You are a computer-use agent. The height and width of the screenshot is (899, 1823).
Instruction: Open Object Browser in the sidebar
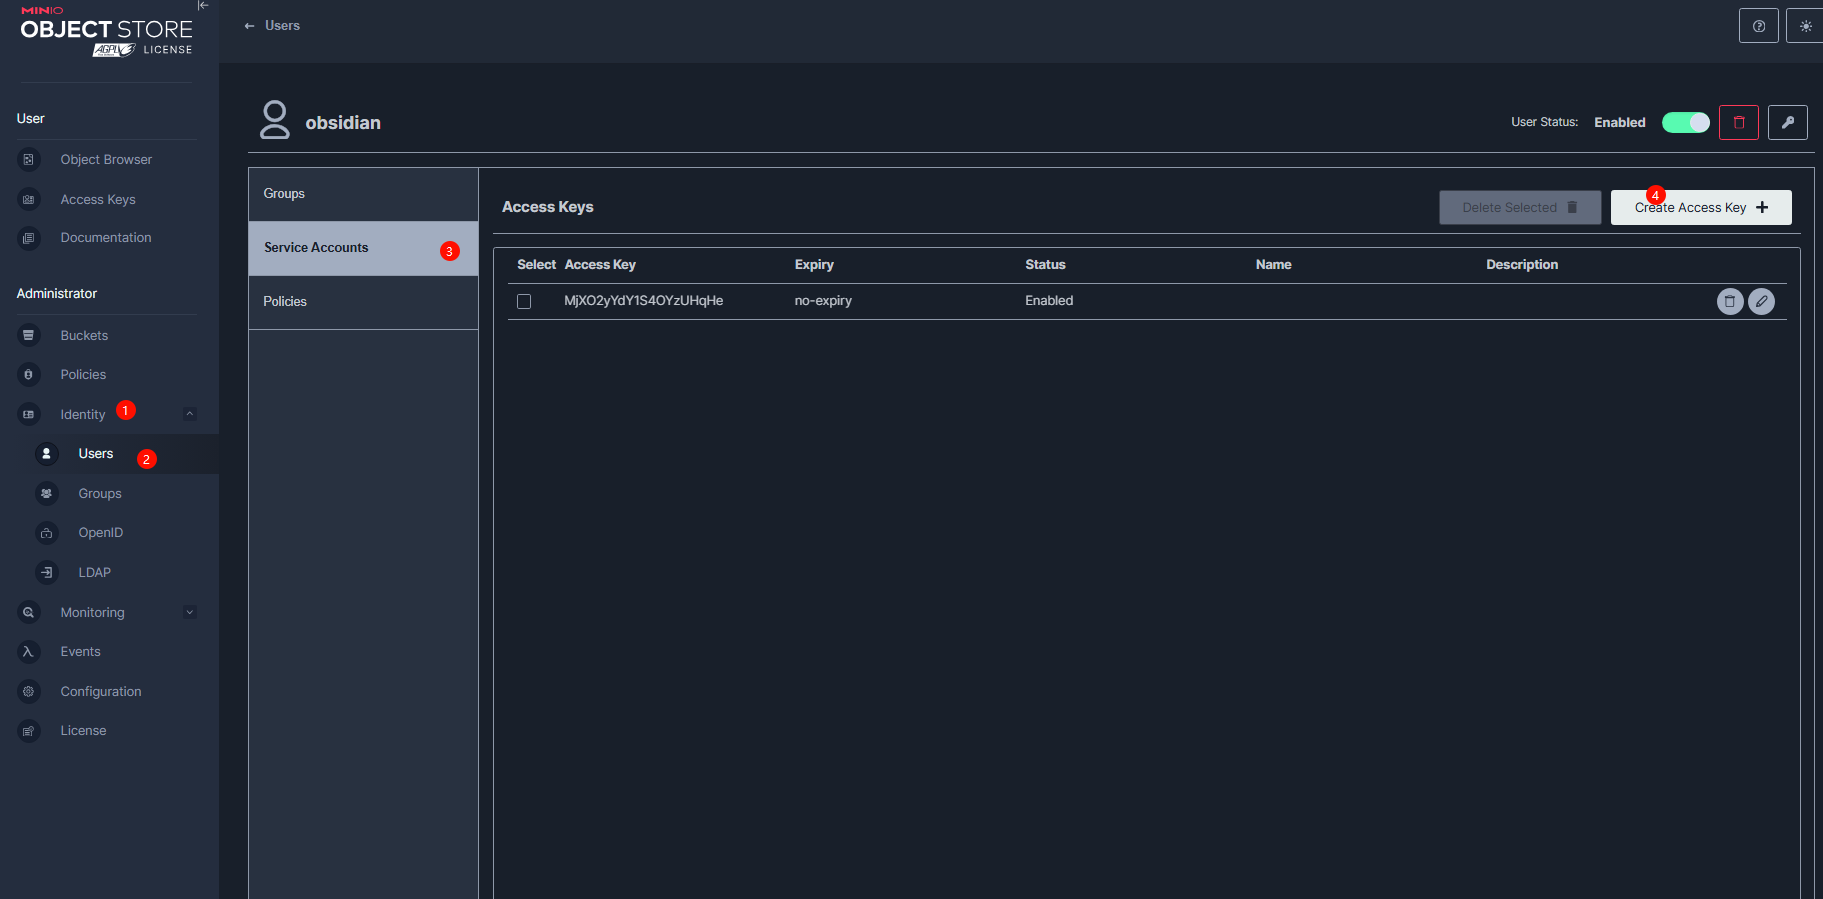tap(106, 160)
